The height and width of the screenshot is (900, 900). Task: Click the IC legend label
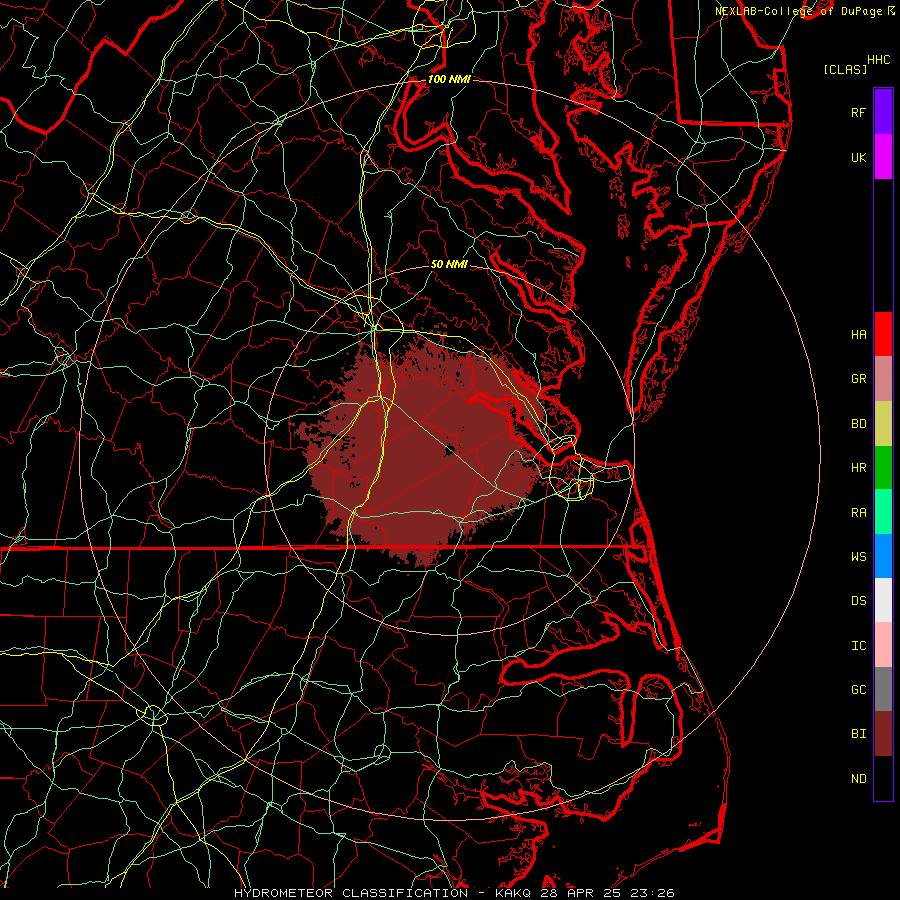(x=858, y=646)
